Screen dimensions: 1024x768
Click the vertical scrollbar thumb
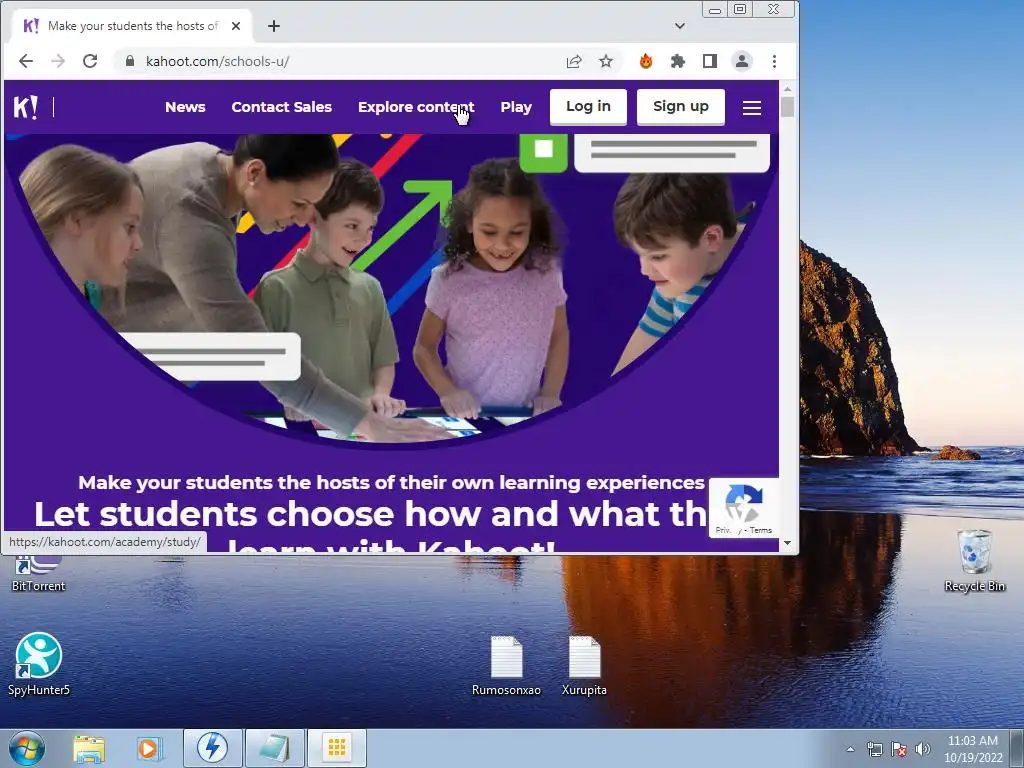tap(787, 107)
